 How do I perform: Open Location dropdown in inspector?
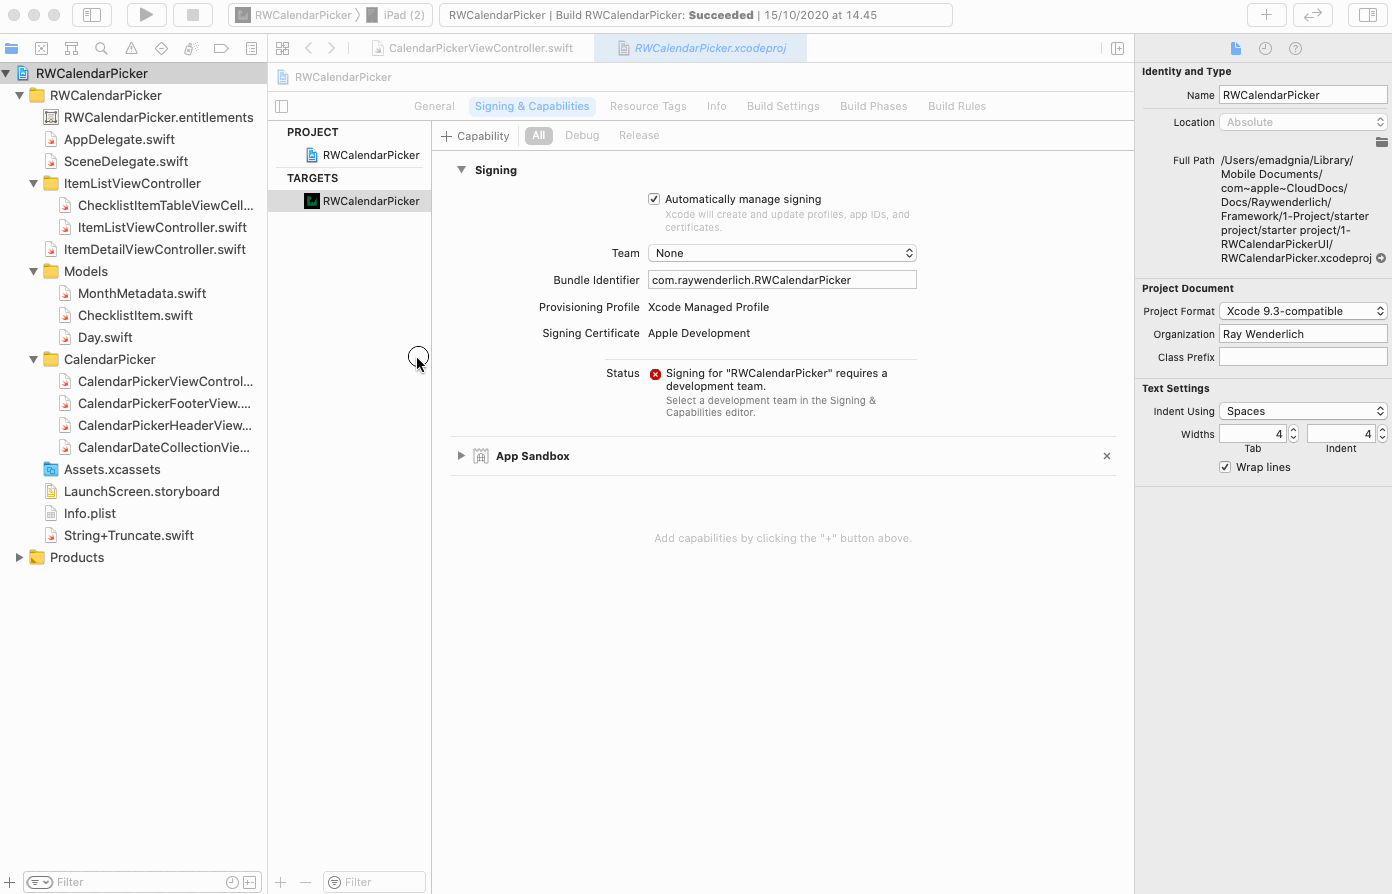tap(1304, 122)
